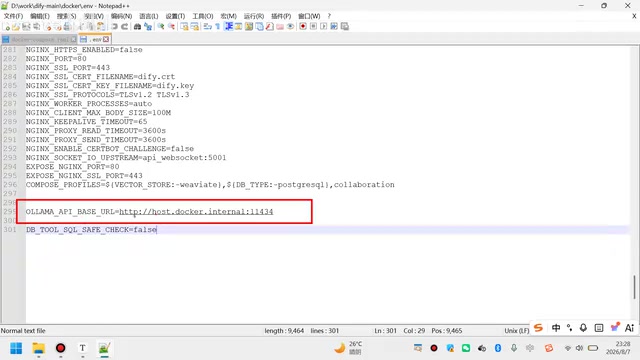
Task: Open the 编码(N) menu
Action: 121,16
